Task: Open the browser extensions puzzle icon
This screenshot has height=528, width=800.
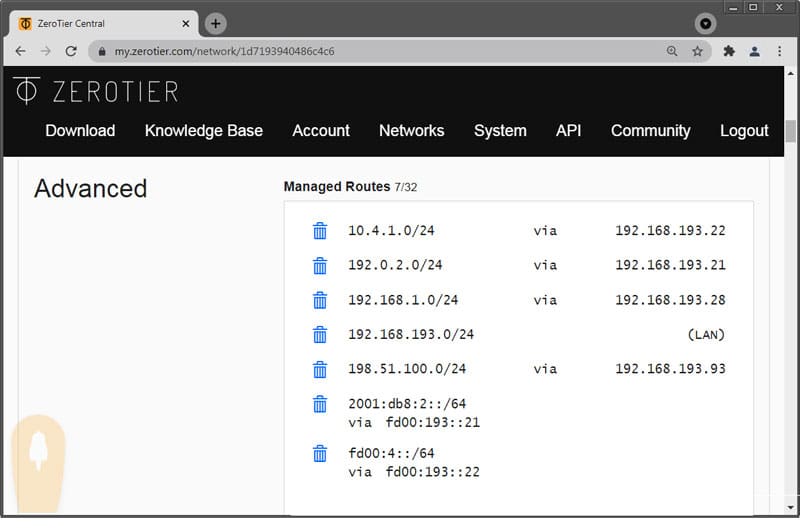Action: pos(729,51)
